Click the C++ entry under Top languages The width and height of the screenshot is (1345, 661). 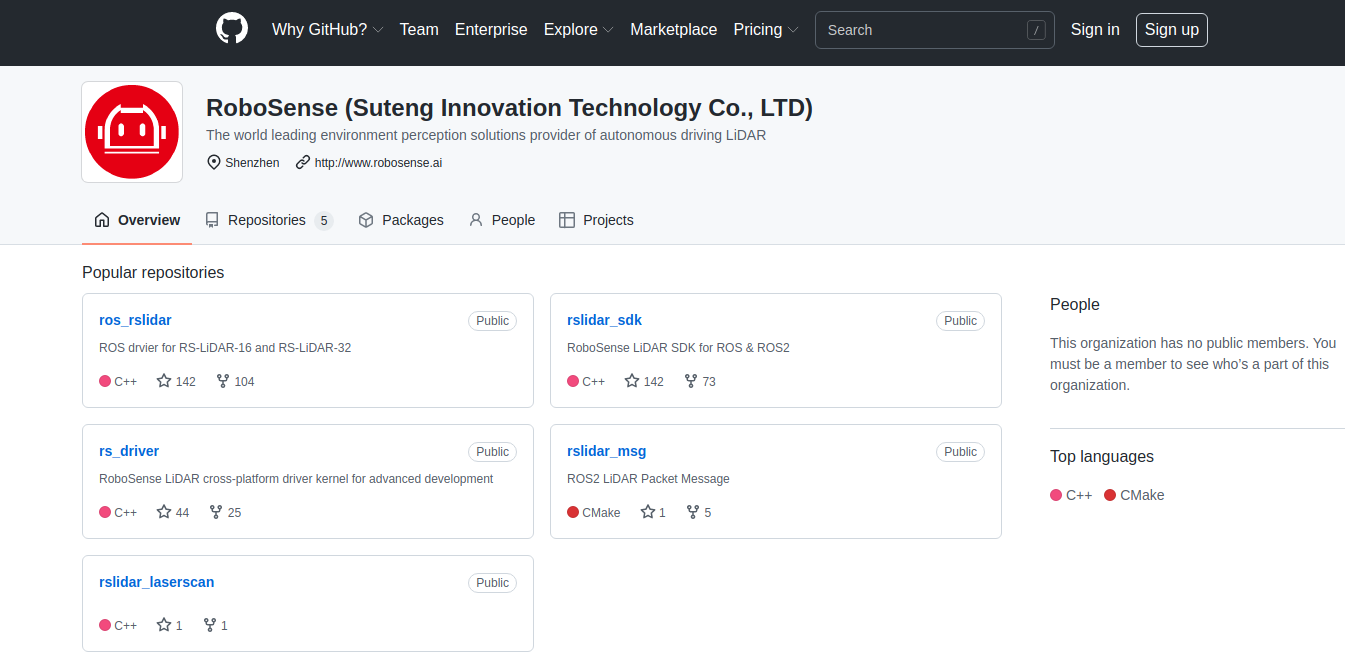1071,495
